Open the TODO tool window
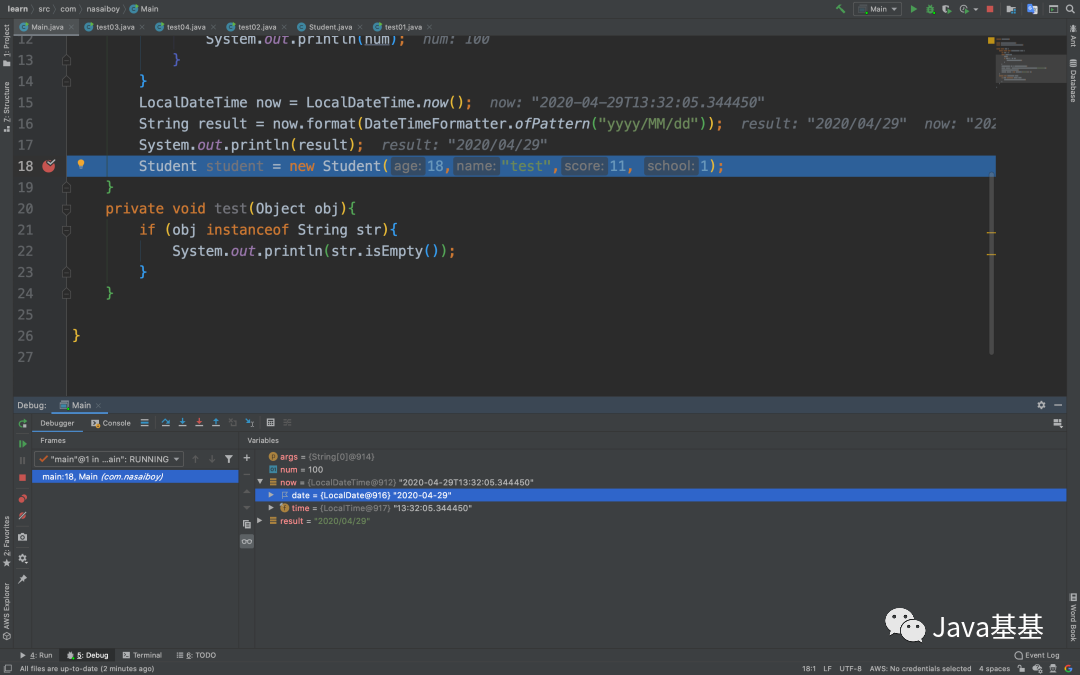The width and height of the screenshot is (1080, 675). [x=196, y=655]
